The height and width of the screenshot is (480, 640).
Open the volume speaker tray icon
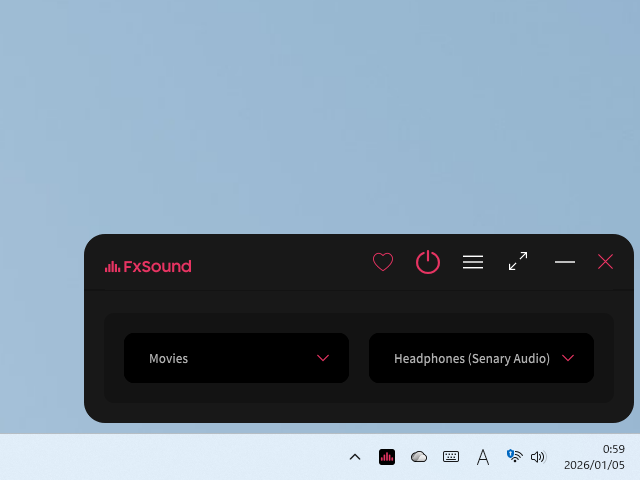click(x=538, y=457)
